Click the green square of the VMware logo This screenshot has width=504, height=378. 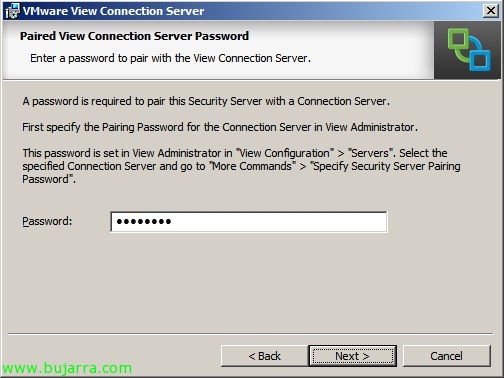459,44
